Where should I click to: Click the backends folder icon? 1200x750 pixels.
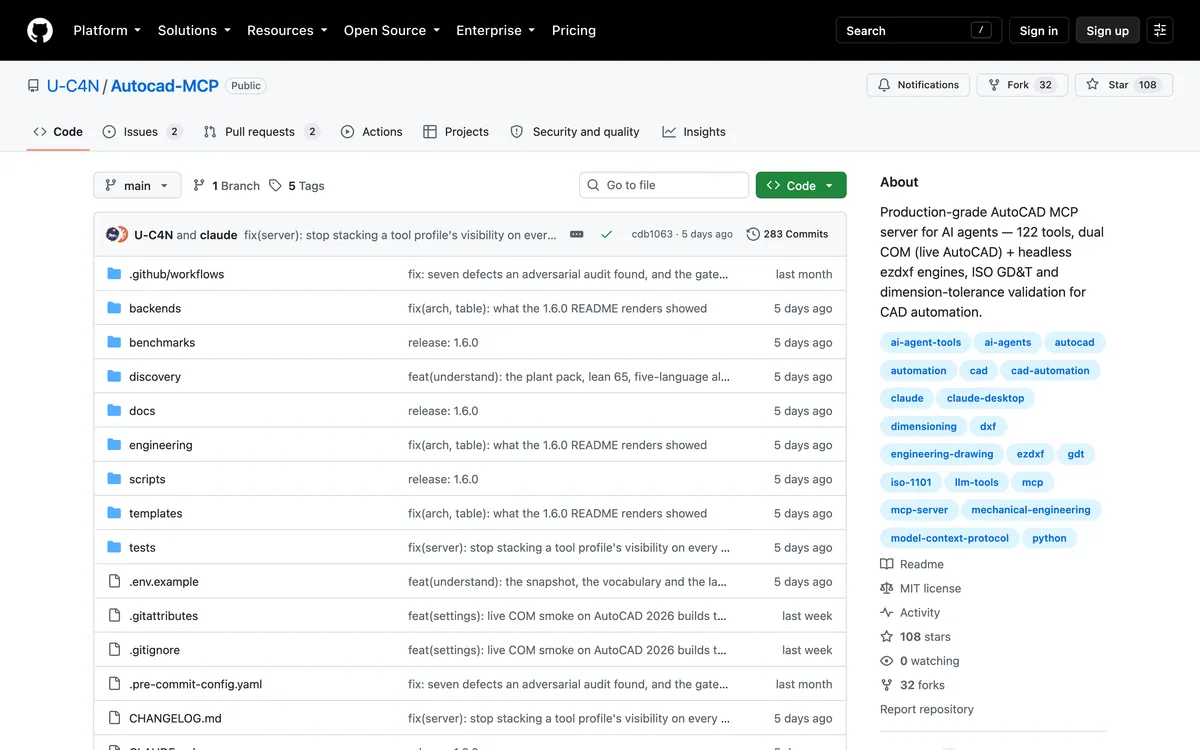click(x=114, y=308)
